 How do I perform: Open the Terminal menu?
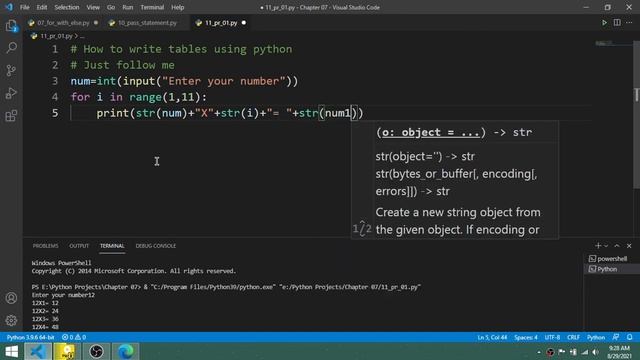point(152,7)
